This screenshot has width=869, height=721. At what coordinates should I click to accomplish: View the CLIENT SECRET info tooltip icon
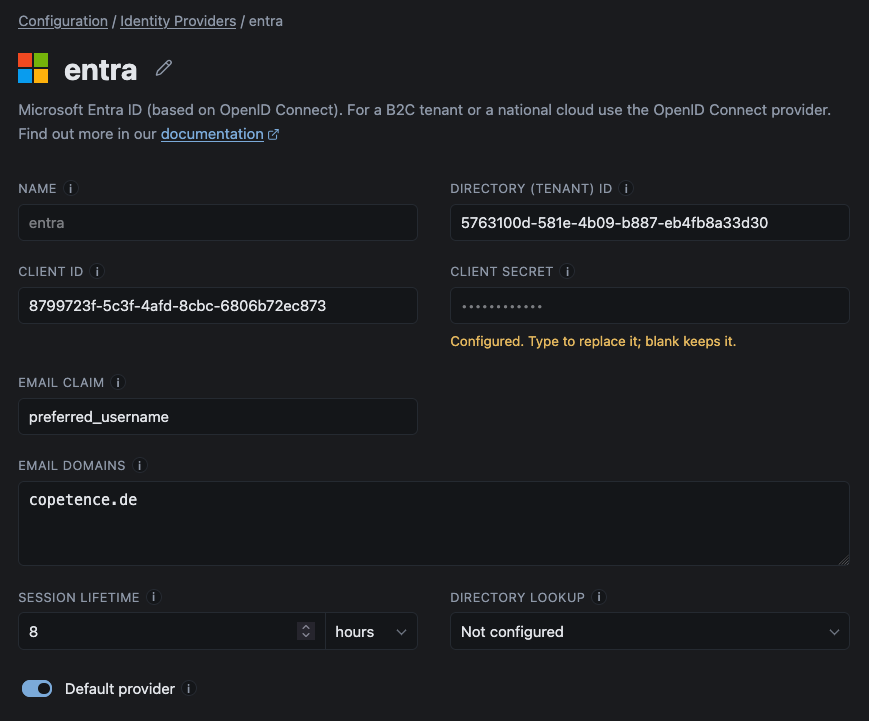567,272
